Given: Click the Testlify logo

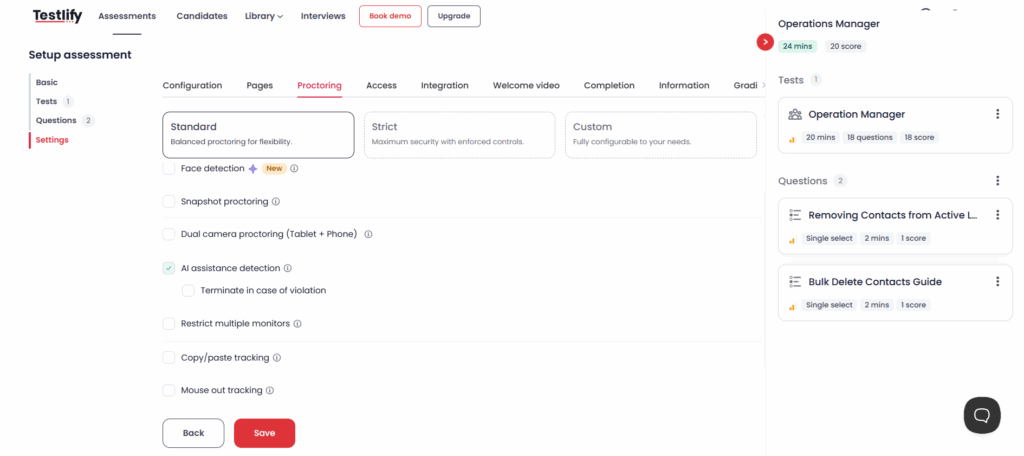Looking at the screenshot, I should (57, 16).
